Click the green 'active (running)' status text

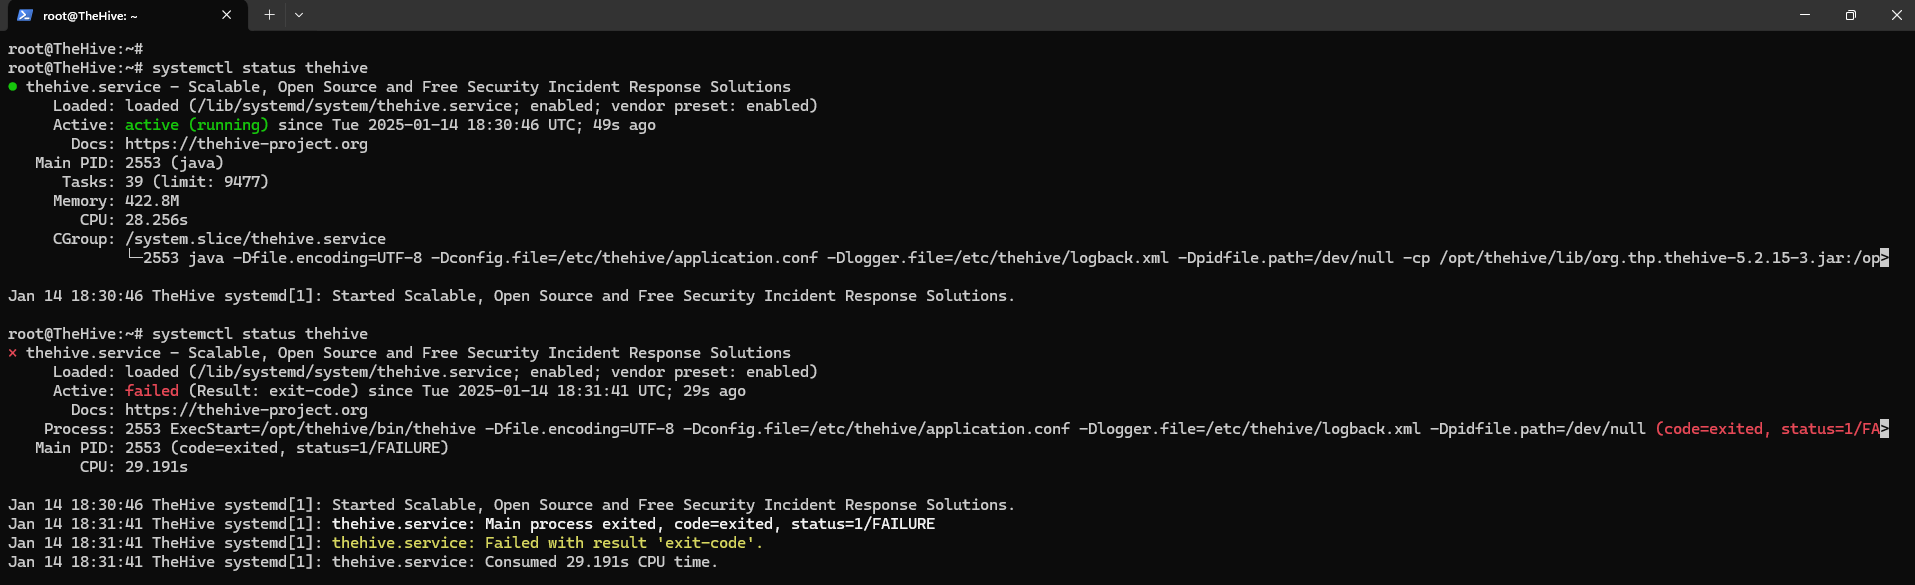[x=196, y=125]
